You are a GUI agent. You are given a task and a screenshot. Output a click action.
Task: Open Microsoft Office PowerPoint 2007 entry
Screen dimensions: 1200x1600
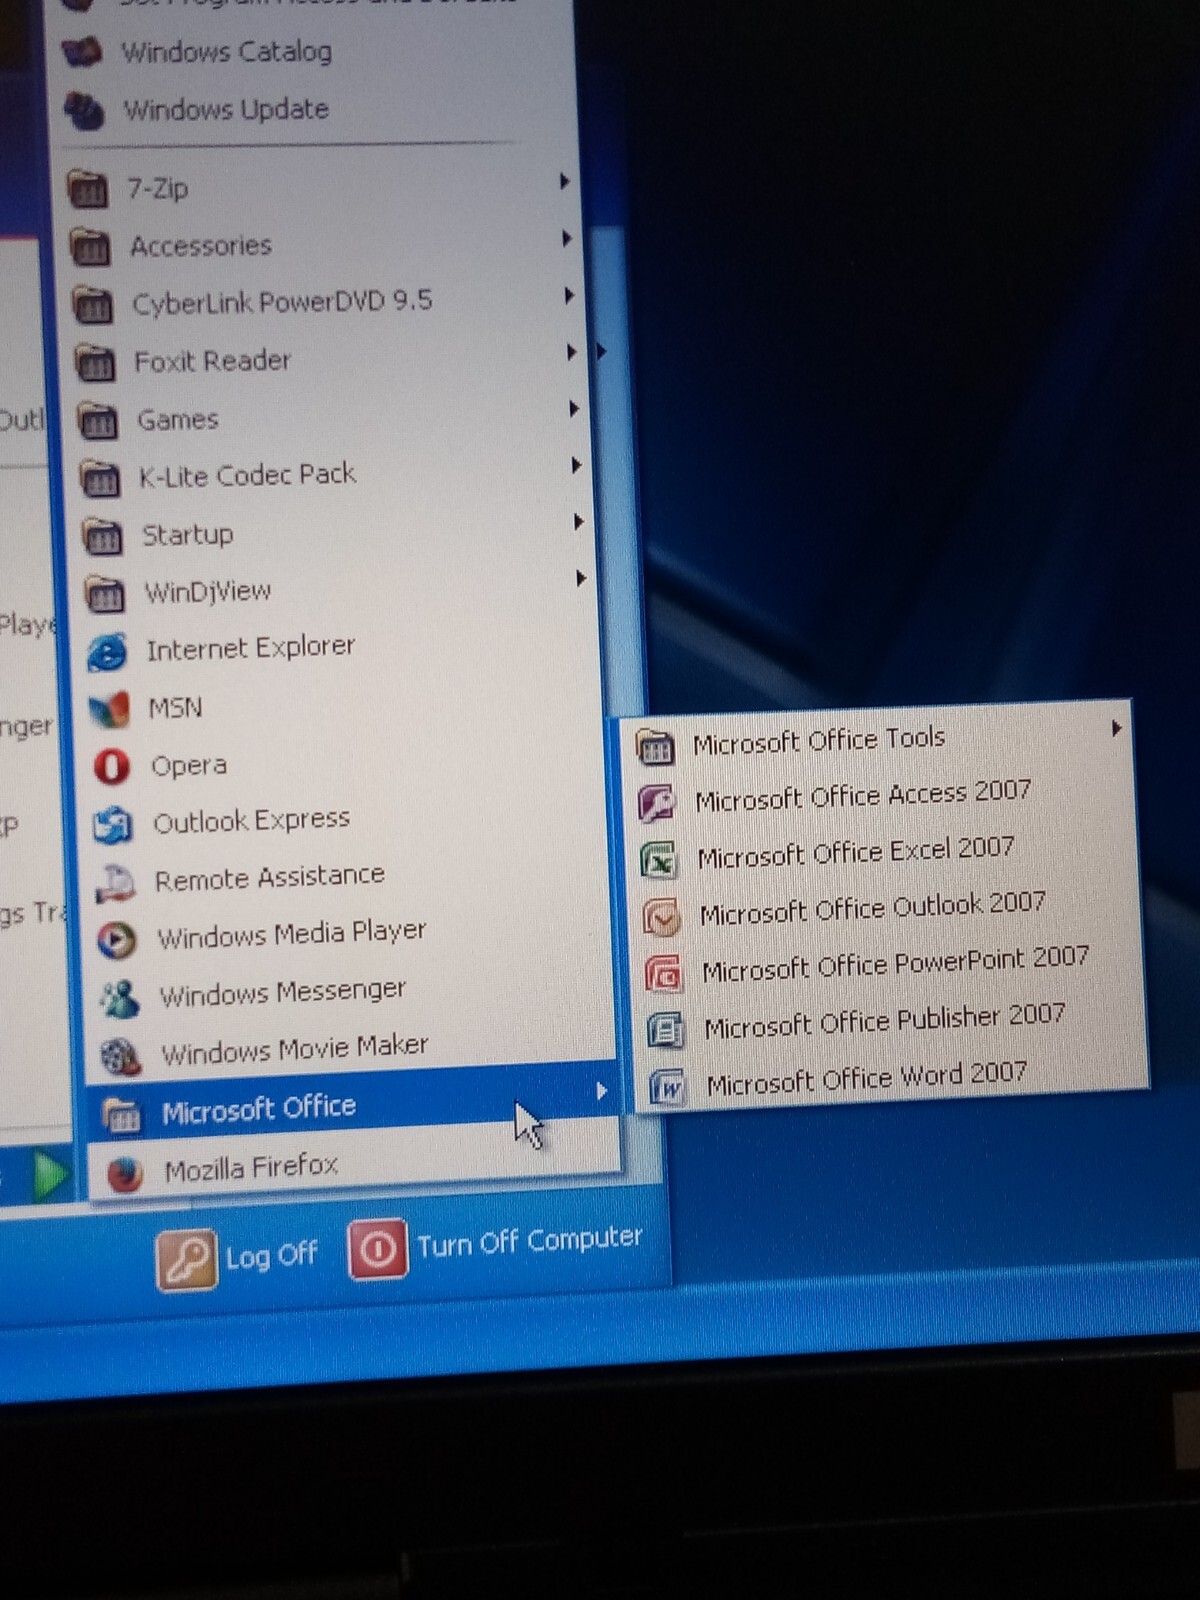[888, 966]
